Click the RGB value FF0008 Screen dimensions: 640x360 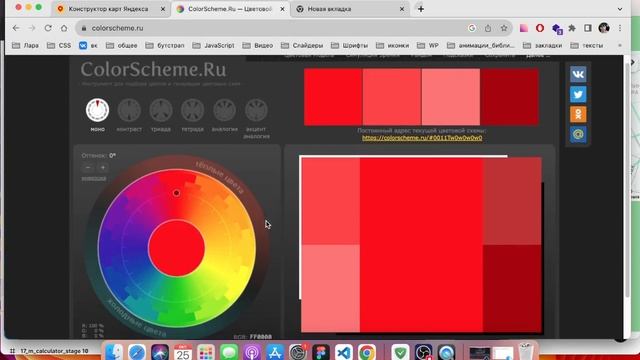[260, 337]
